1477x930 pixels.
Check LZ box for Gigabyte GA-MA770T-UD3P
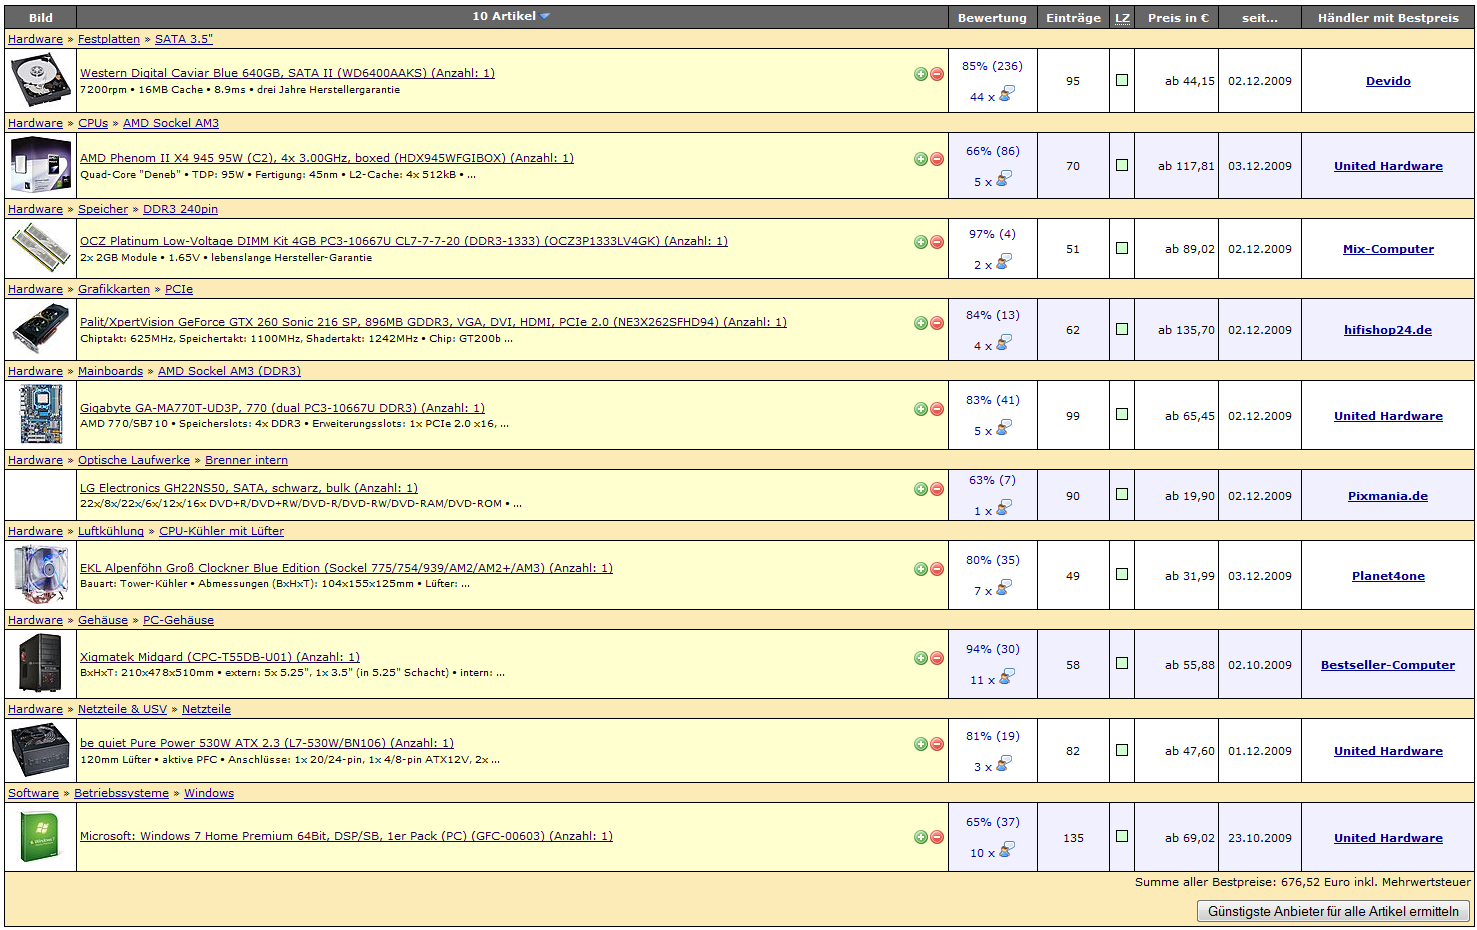coord(1122,414)
